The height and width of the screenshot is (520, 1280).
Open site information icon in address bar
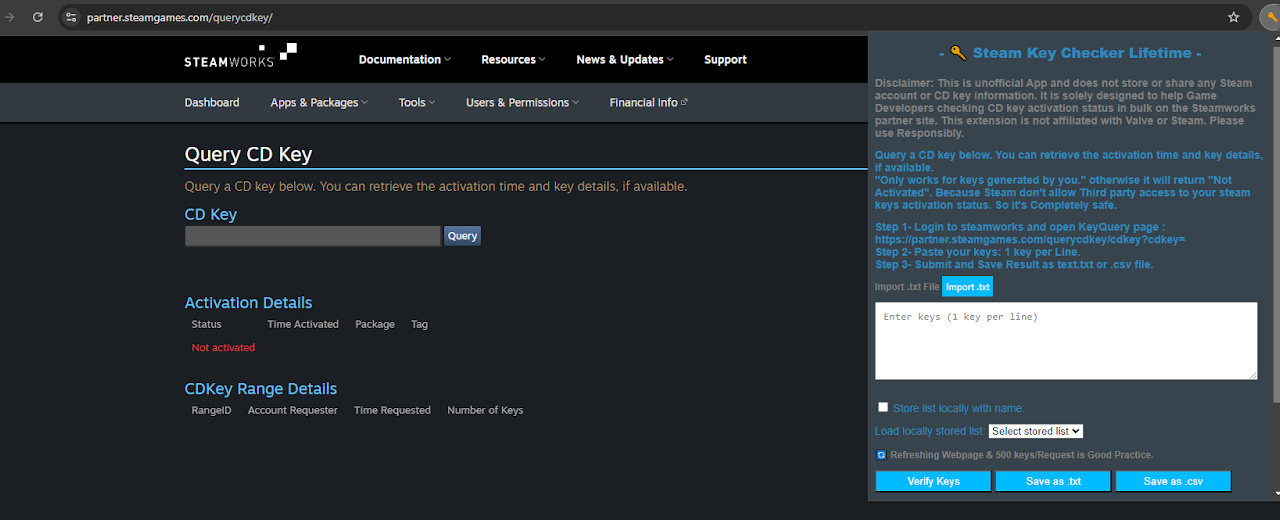70,17
